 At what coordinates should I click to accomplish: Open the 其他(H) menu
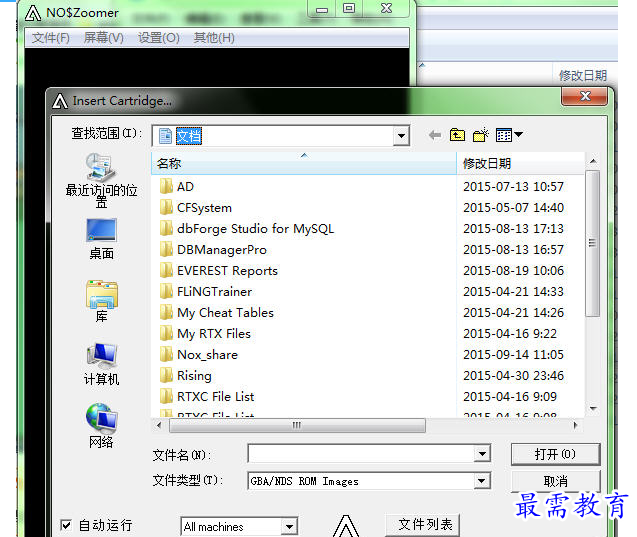214,38
